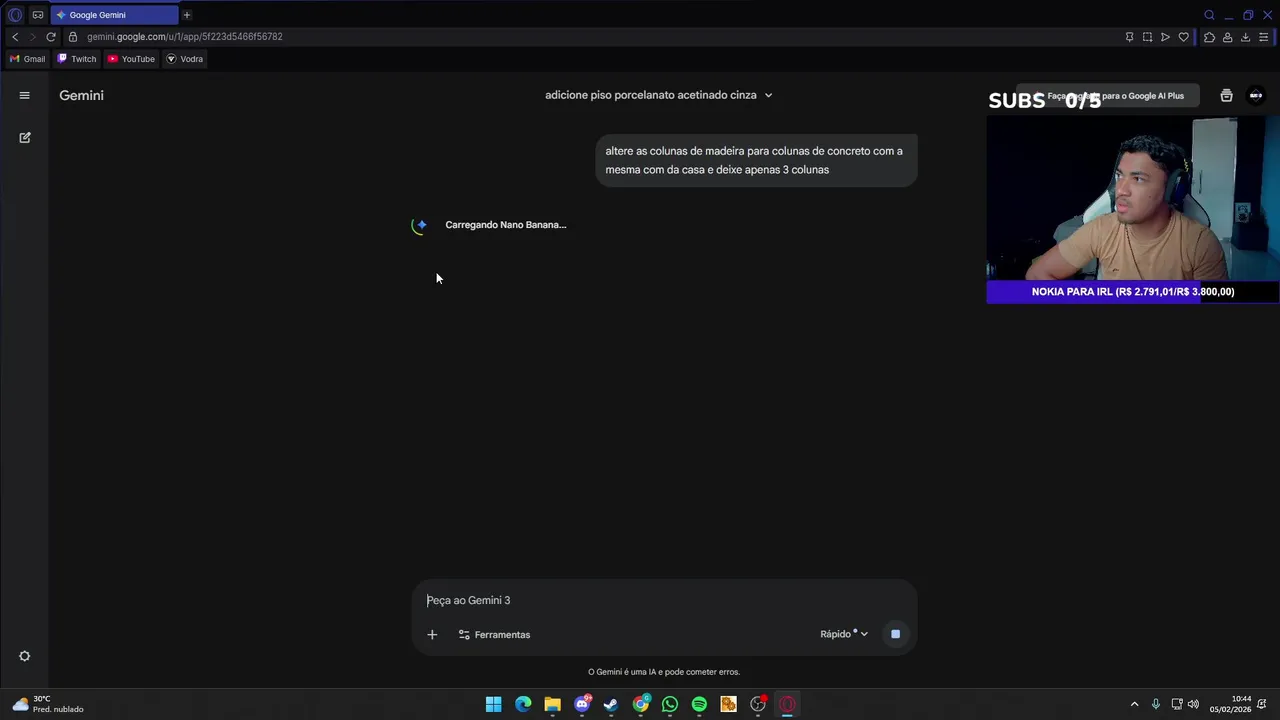The width and height of the screenshot is (1280, 720).
Task: Click the browser tab search magnifier
Action: (1209, 15)
